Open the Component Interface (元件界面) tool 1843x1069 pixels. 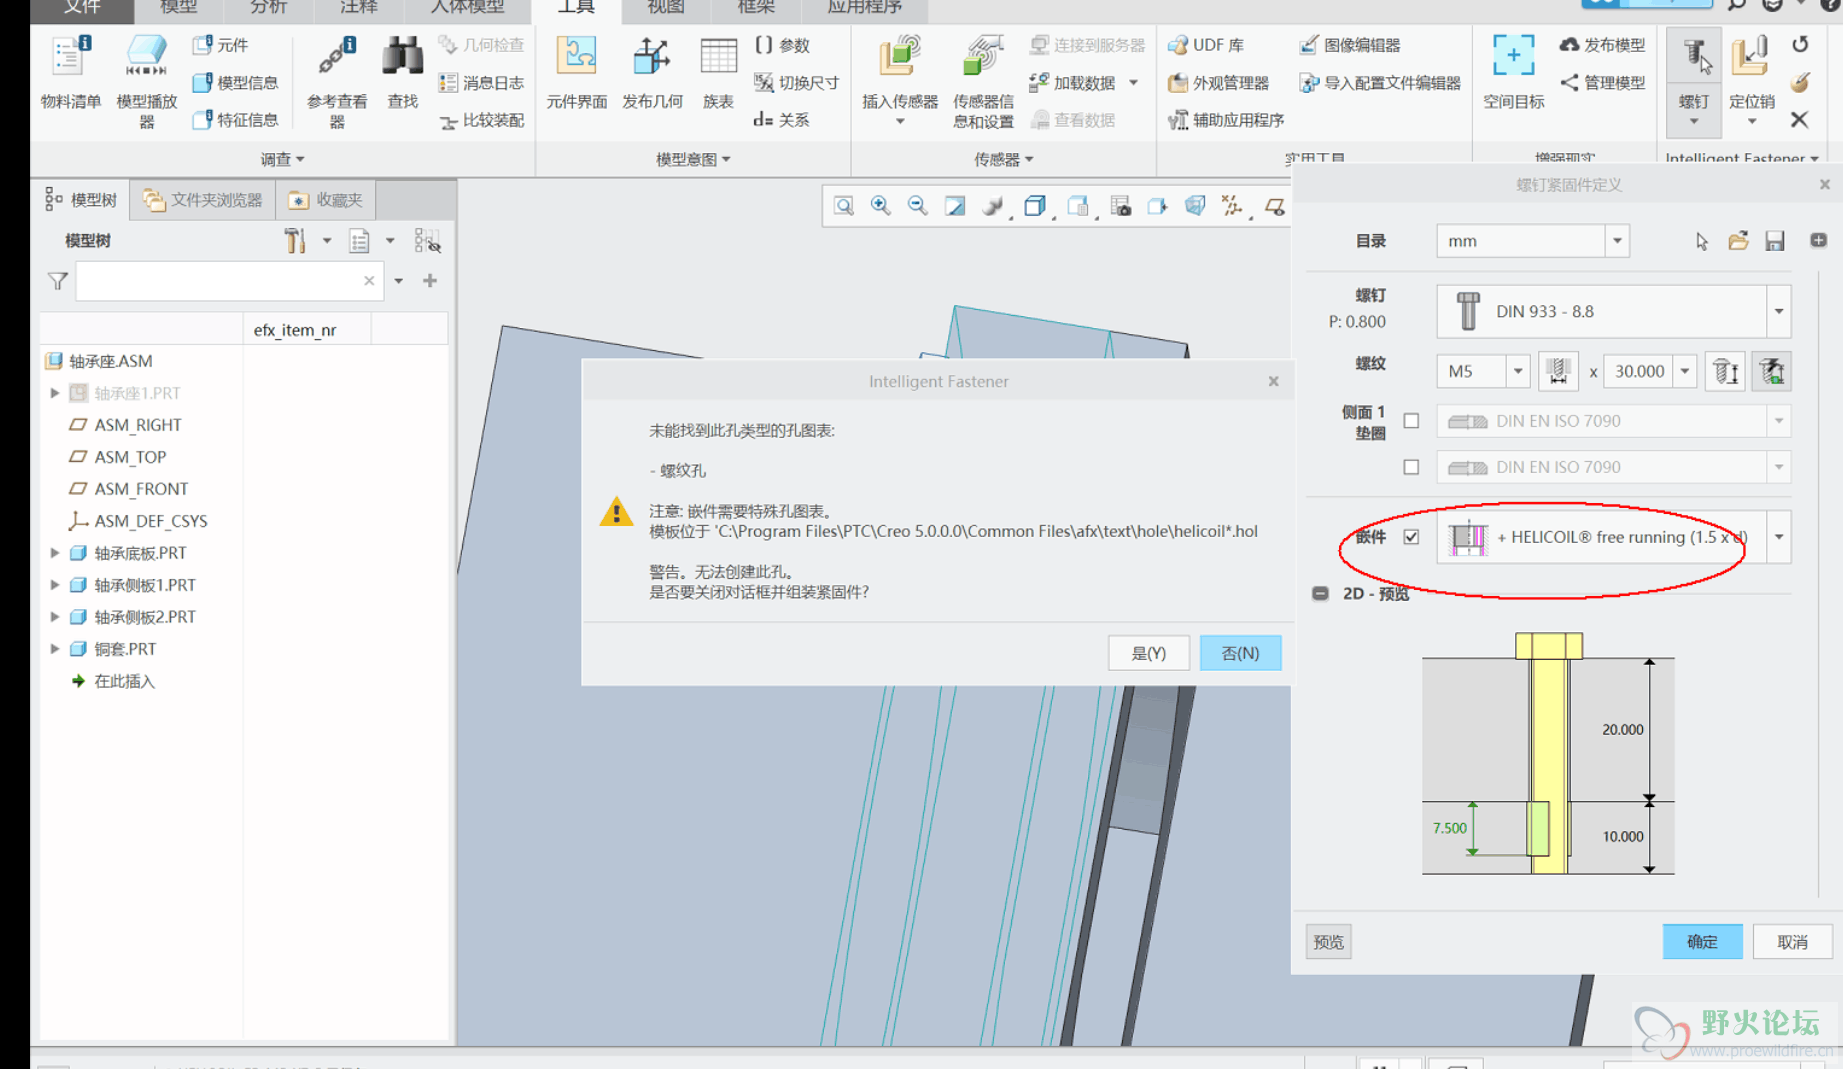click(x=577, y=72)
